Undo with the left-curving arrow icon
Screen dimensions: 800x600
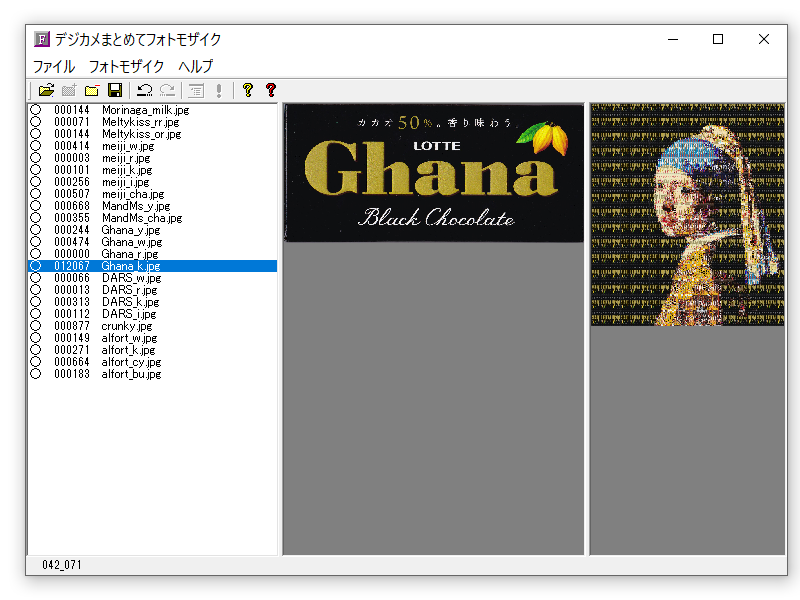tap(144, 90)
